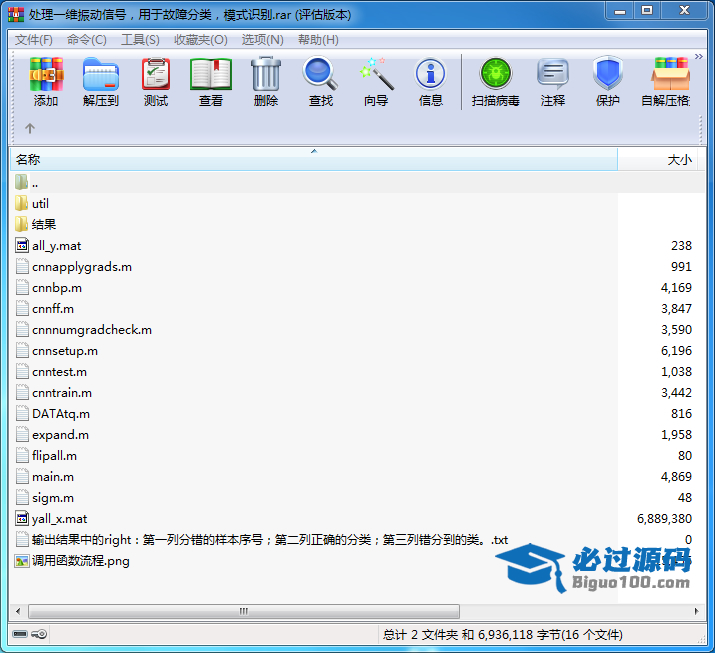The height and width of the screenshot is (653, 715).
Task: Select cnnnumgradcheck.m file
Action: click(x=92, y=330)
